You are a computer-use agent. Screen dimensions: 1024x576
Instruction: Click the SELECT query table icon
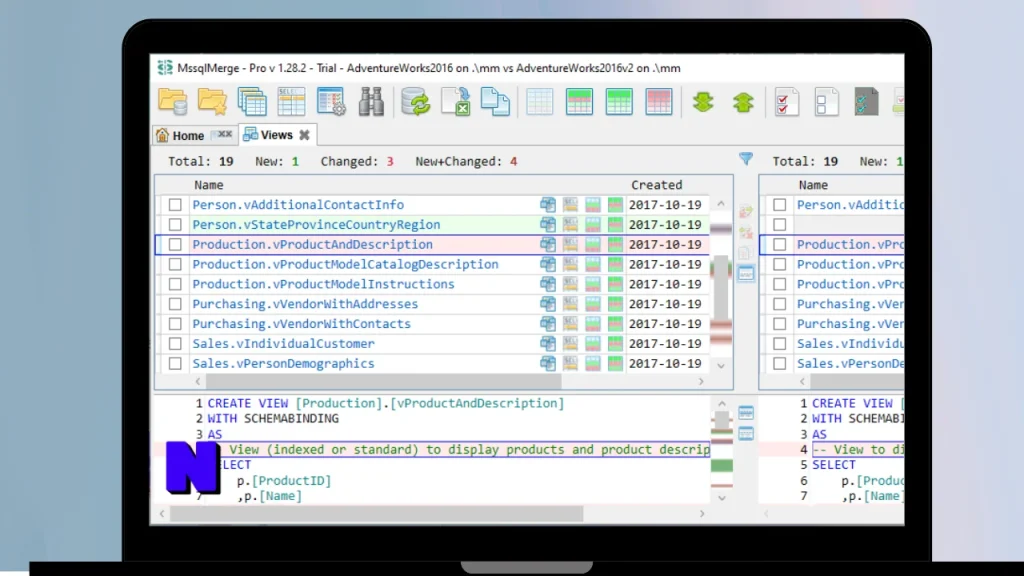pos(291,102)
